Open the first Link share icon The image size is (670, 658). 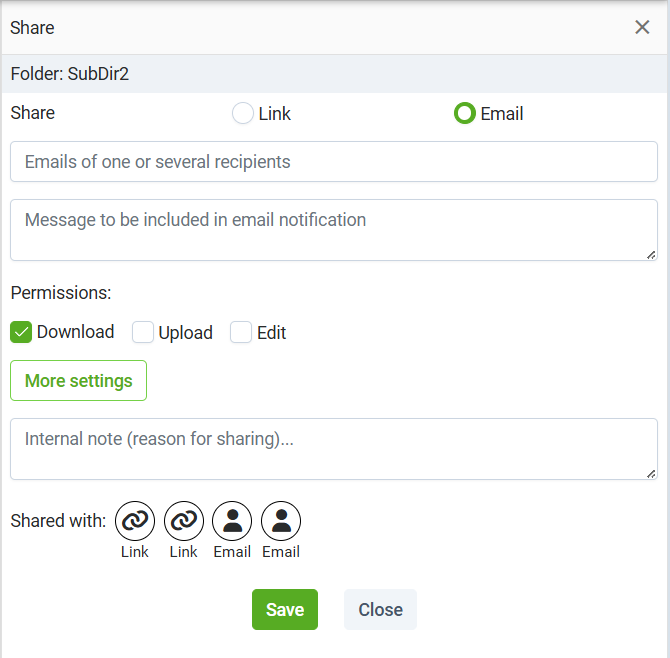pyautogui.click(x=135, y=521)
